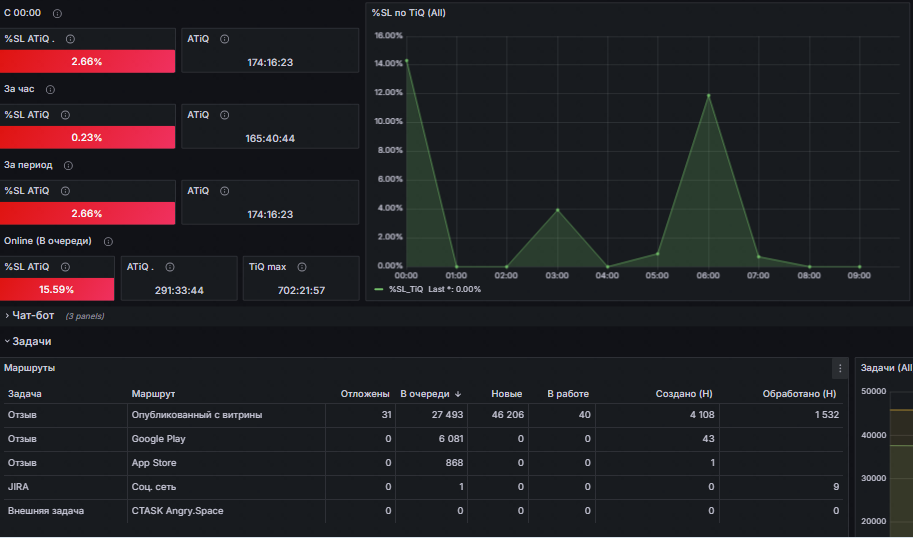Click the red 15.59% gauge bar
Screen dimensions: 913x538
click(57, 289)
